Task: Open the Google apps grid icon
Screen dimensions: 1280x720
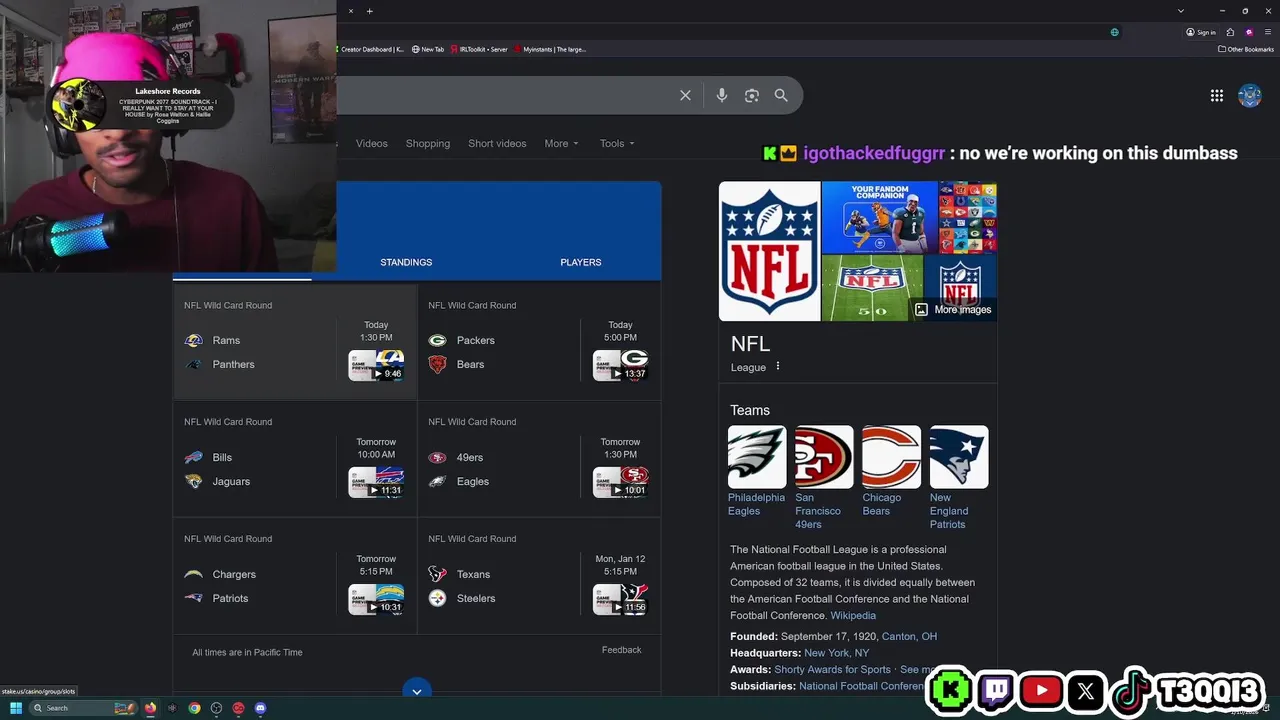Action: pyautogui.click(x=1216, y=95)
